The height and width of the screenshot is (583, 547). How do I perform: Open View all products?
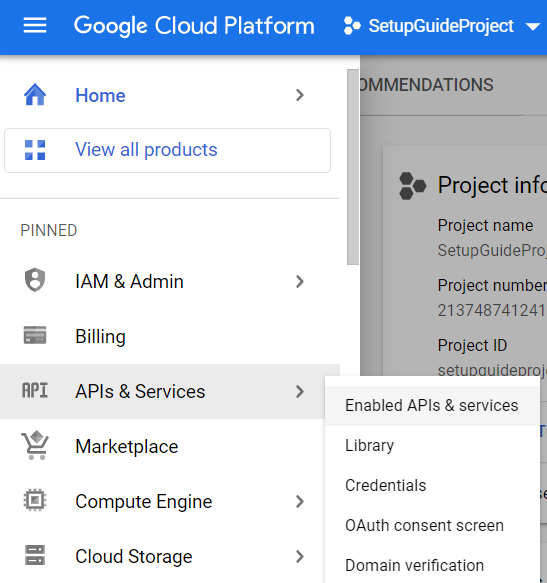[x=167, y=150]
